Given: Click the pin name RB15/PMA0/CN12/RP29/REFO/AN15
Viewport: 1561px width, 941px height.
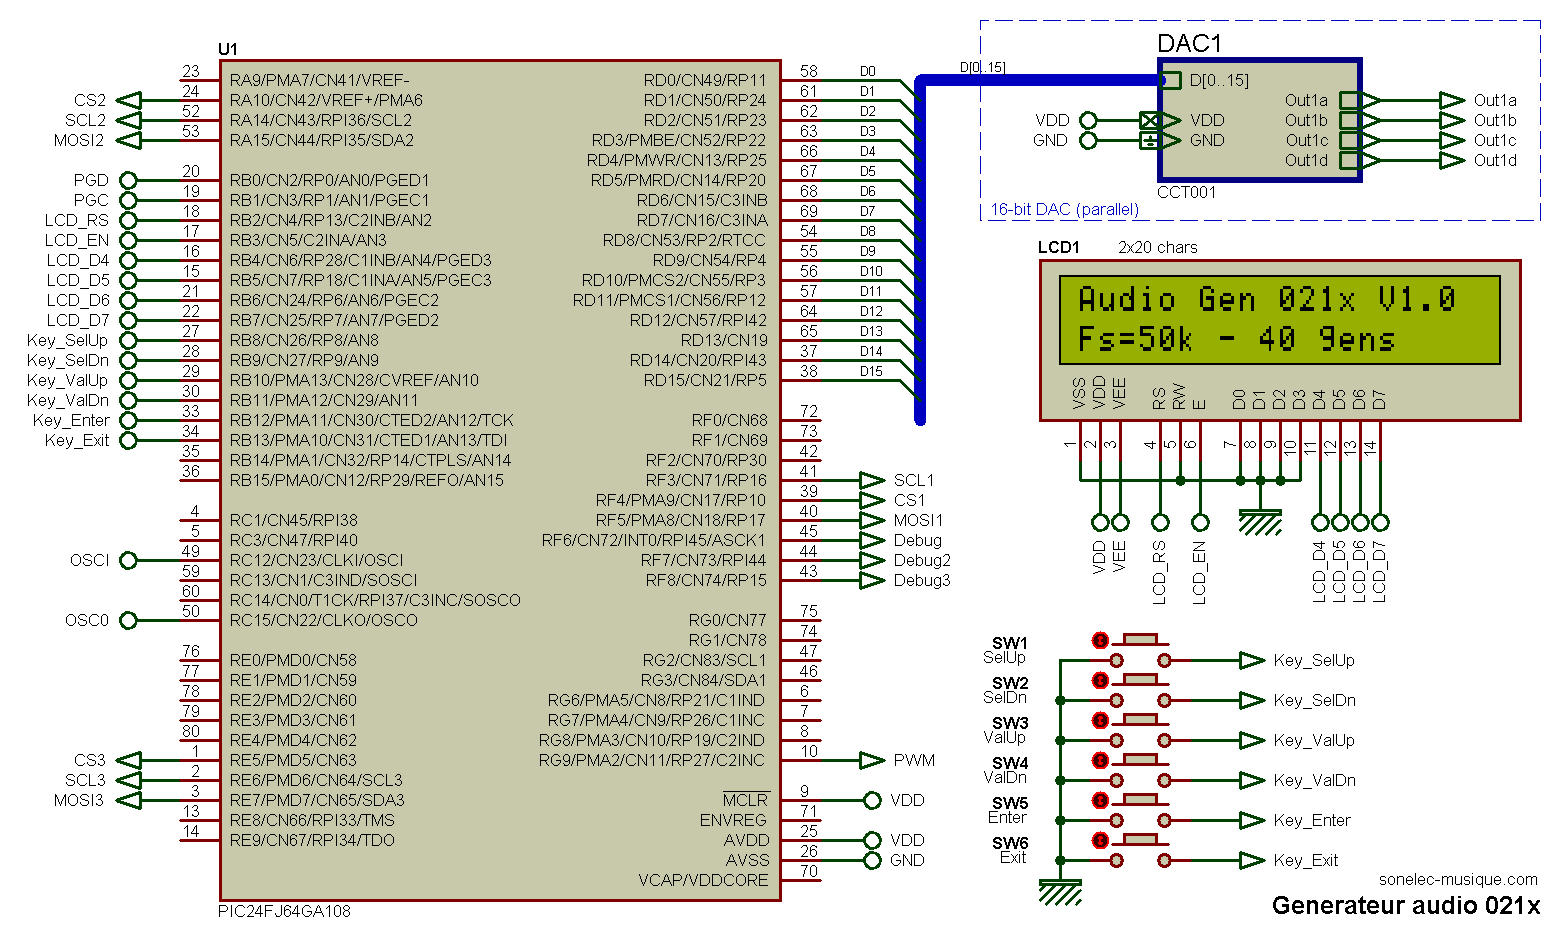Looking at the screenshot, I should point(366,480).
